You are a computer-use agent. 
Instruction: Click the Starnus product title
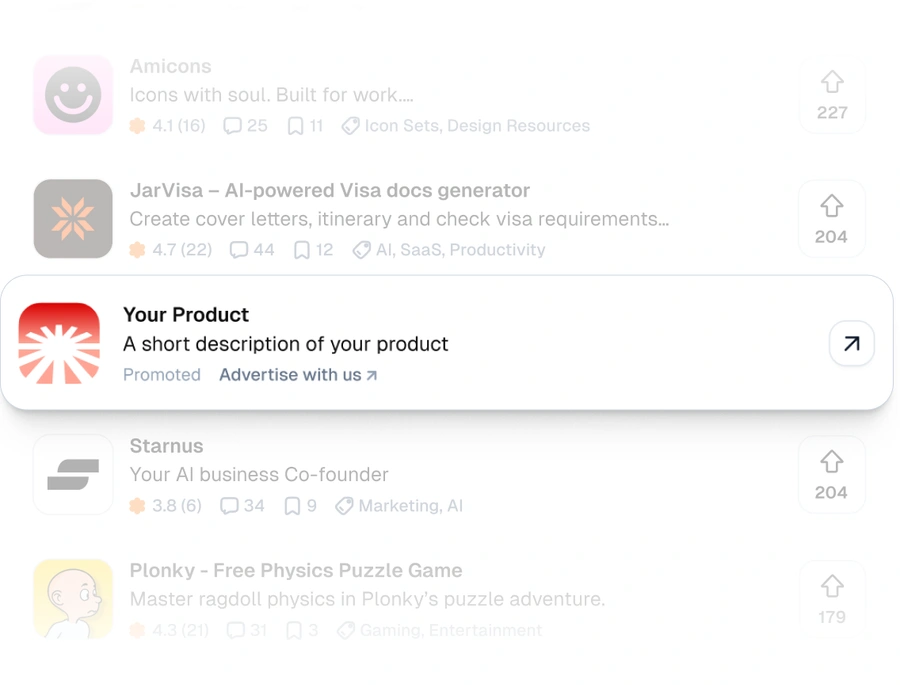pyautogui.click(x=167, y=446)
